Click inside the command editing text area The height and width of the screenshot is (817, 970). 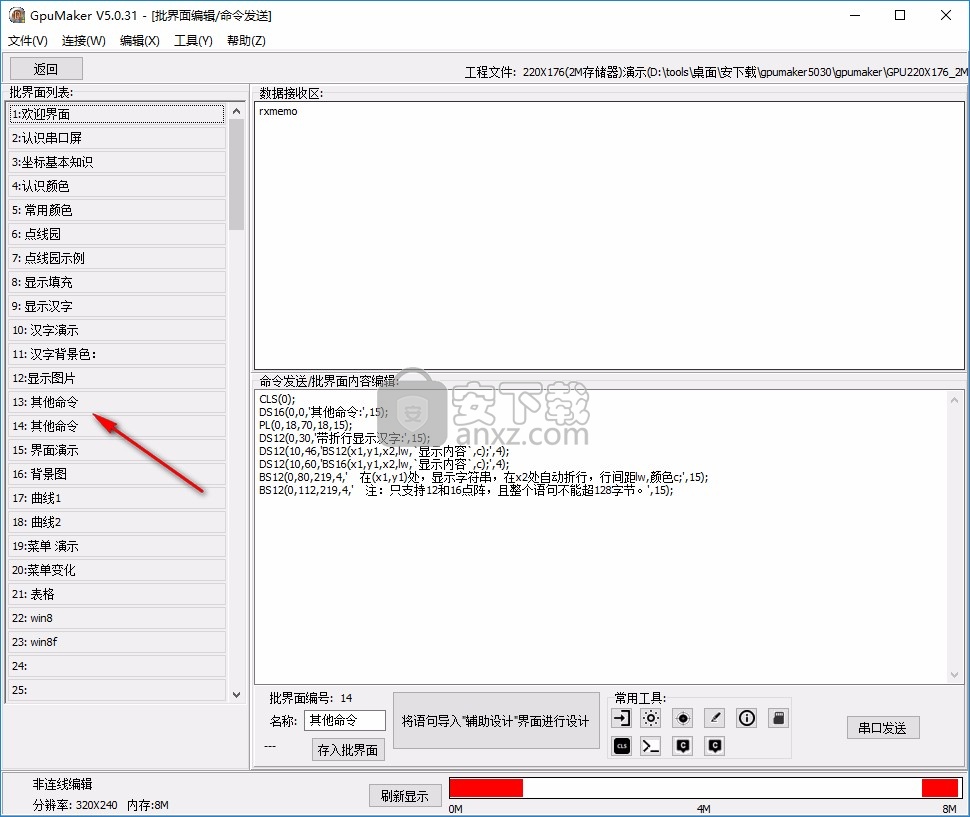[601, 536]
